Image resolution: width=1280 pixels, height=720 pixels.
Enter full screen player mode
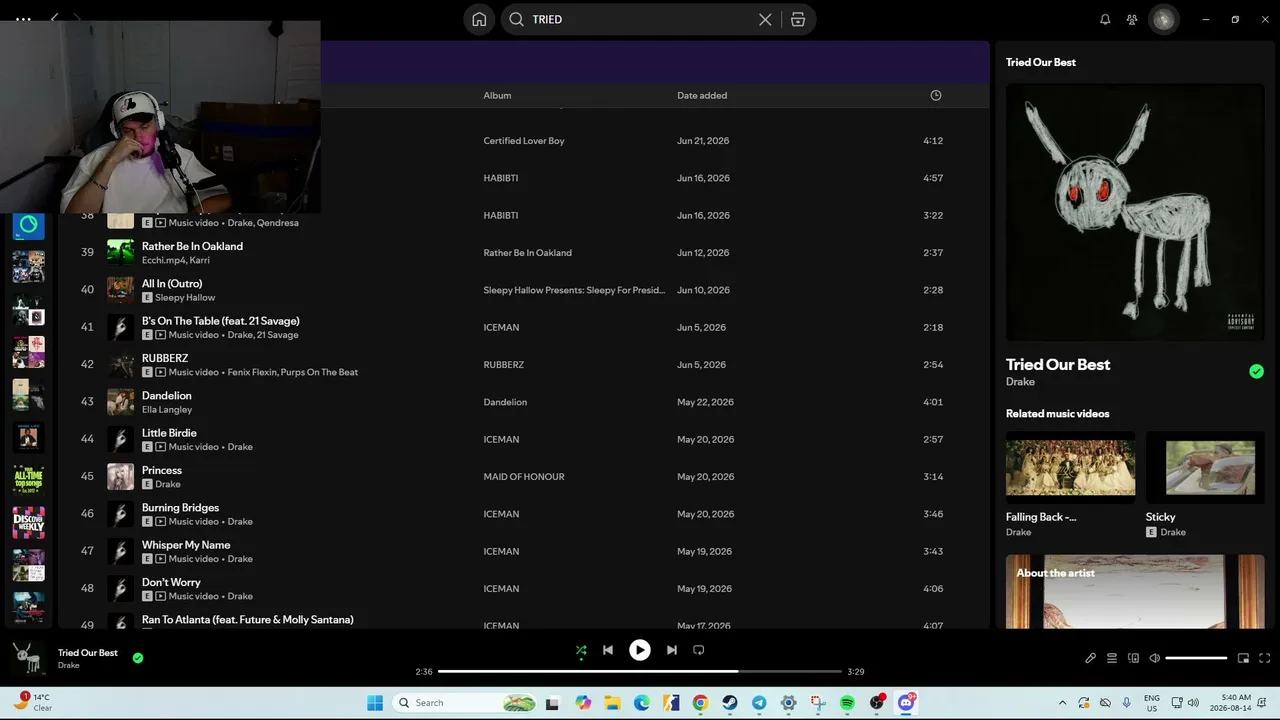click(1265, 658)
